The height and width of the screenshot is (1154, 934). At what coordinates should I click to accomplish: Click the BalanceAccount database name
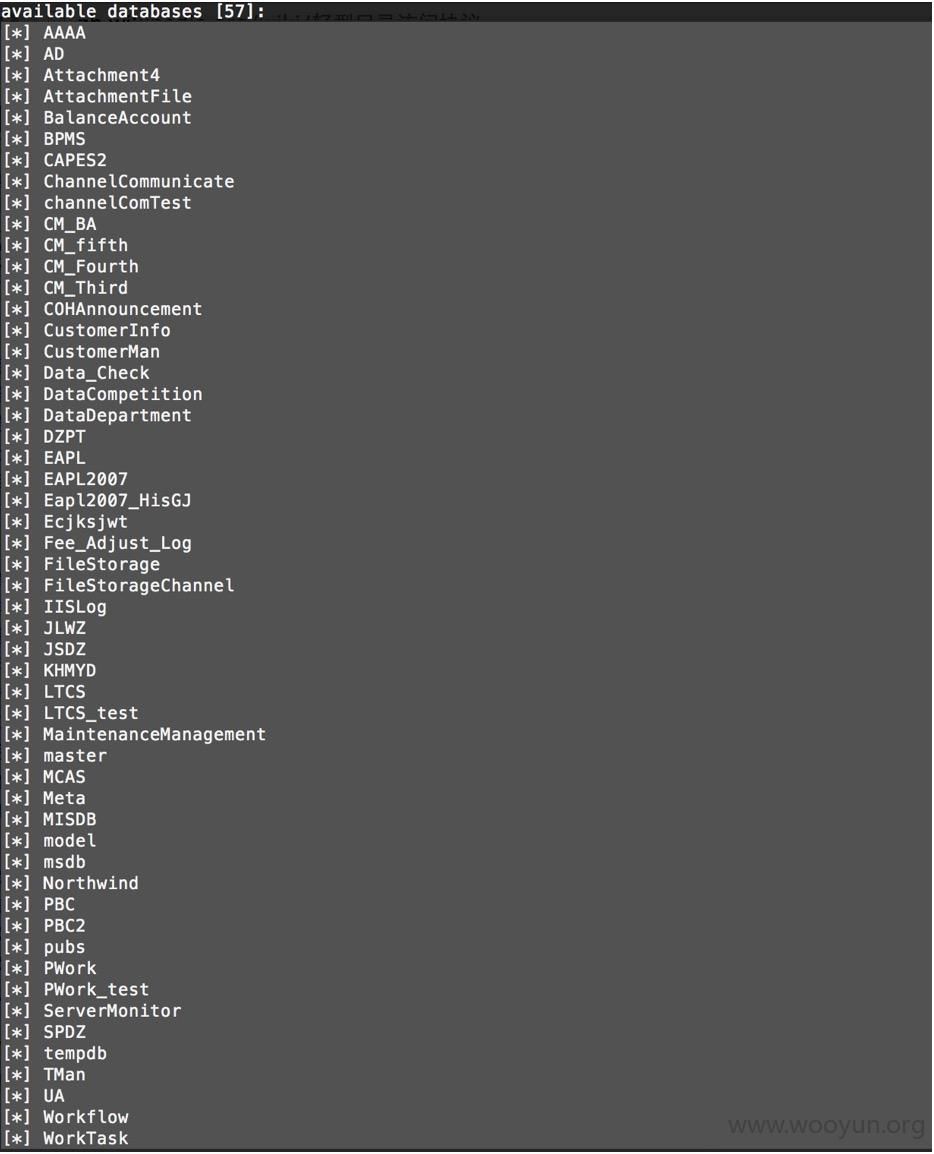pyautogui.click(x=117, y=118)
